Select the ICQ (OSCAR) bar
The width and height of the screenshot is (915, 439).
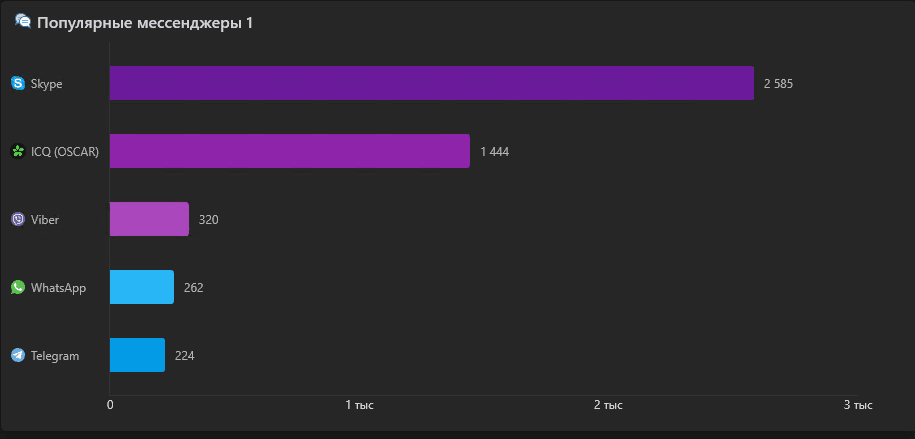tap(289, 151)
